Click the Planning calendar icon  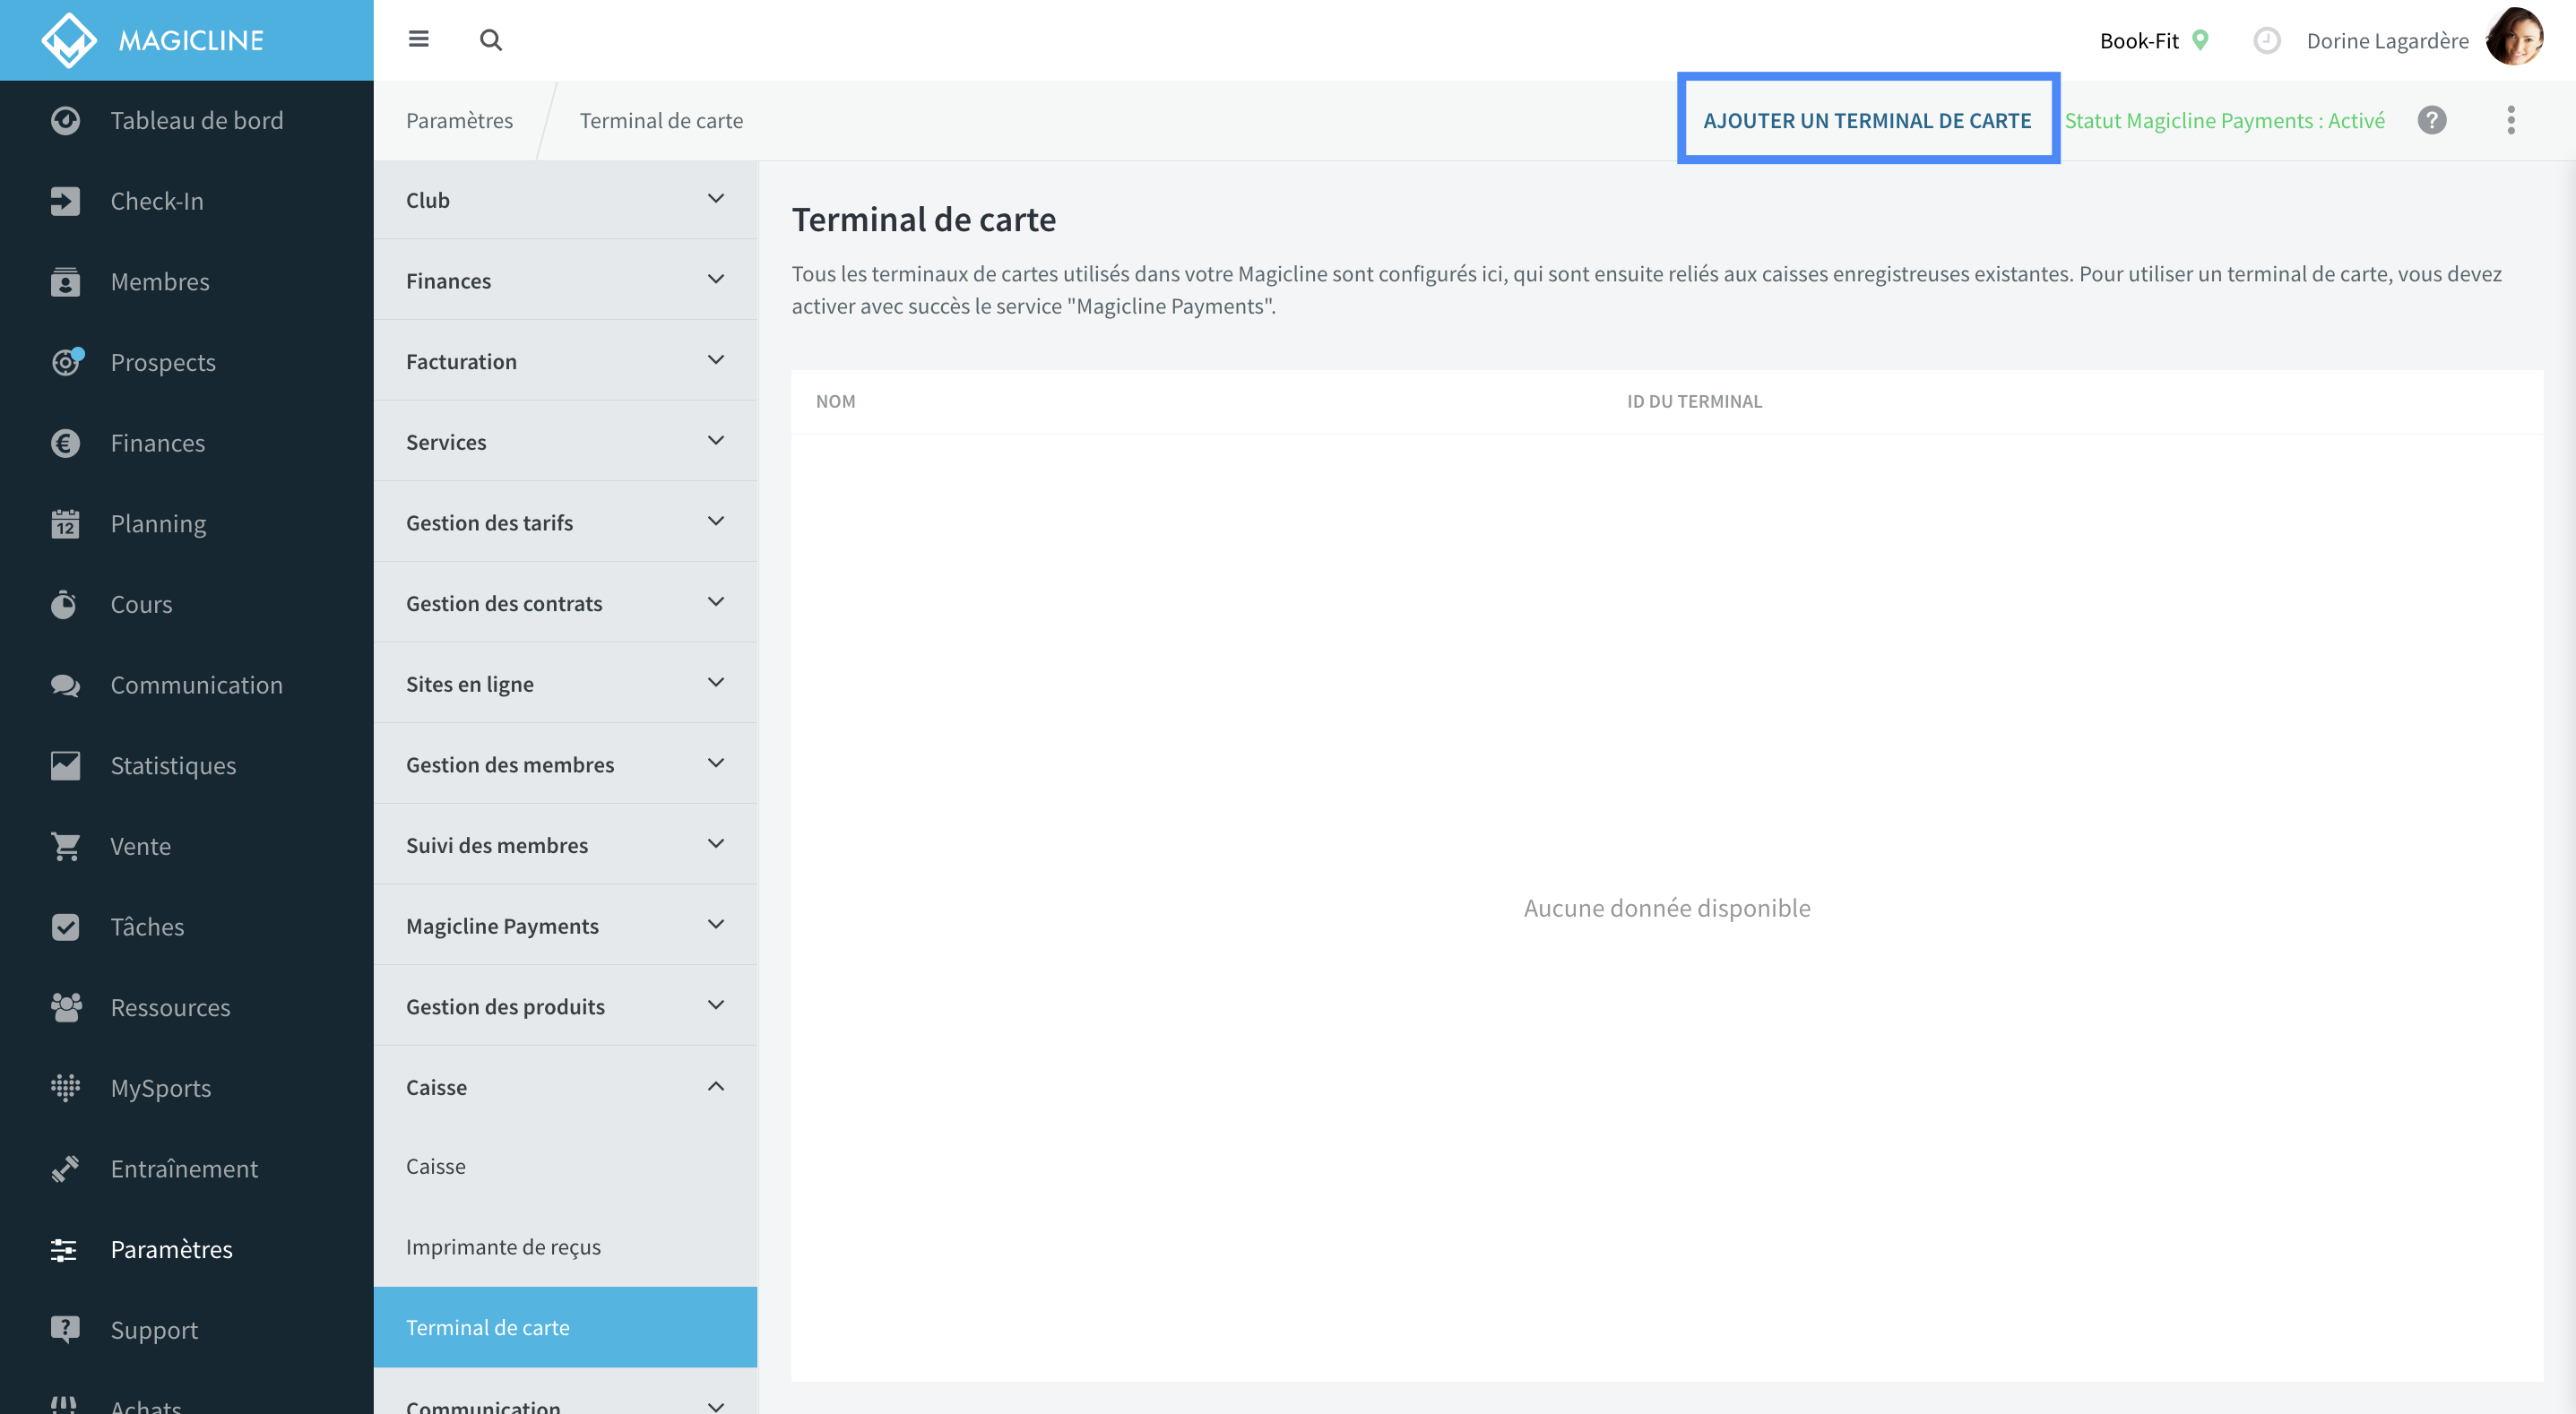(x=65, y=523)
